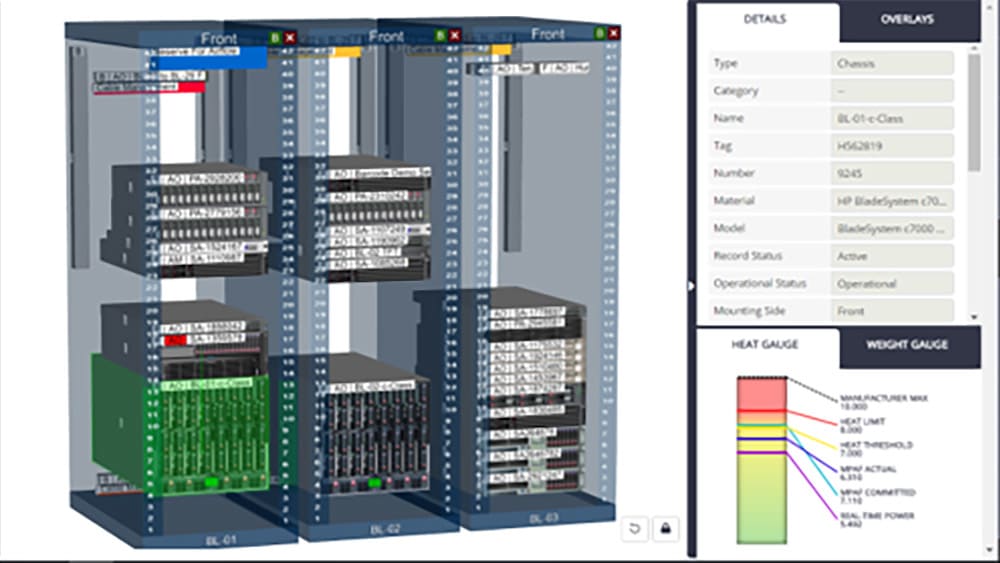Click the reset view rotate icon
This screenshot has height=563, width=1000.
[x=633, y=527]
